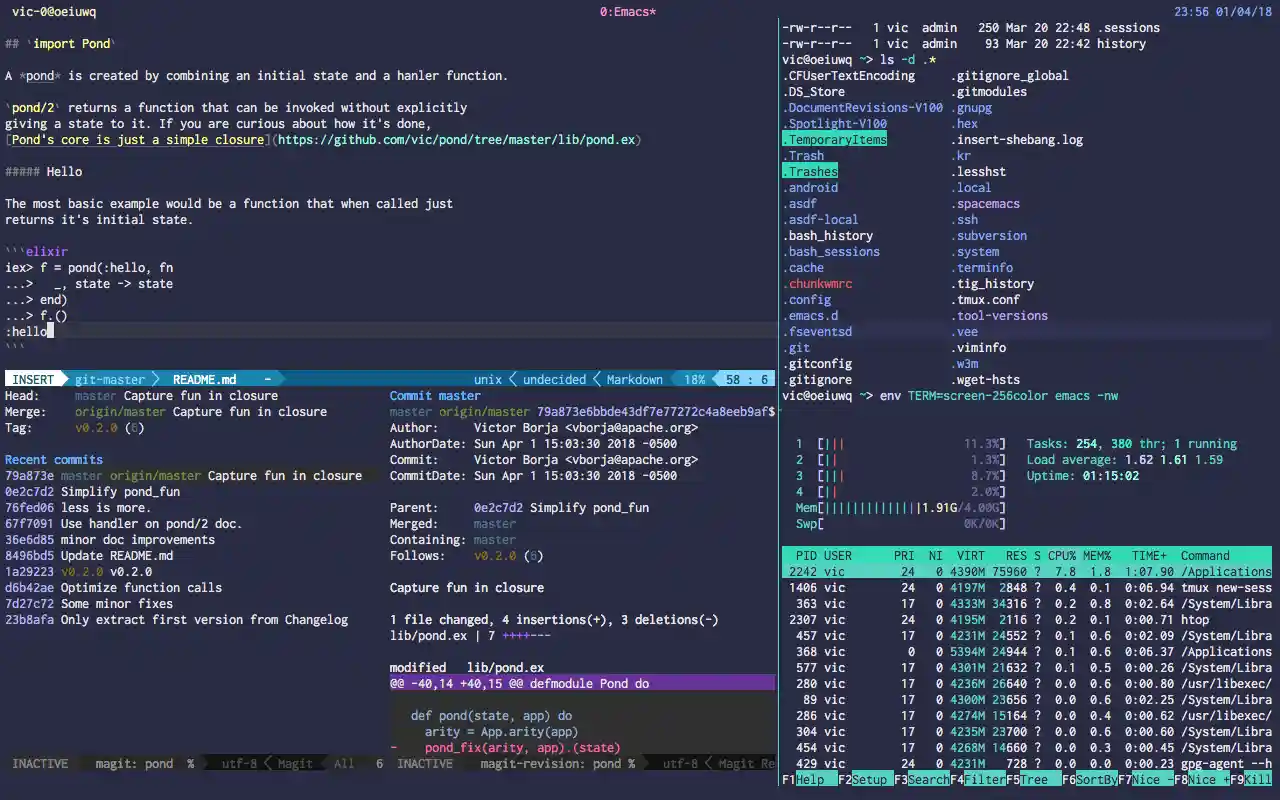This screenshot has width=1280, height=800.
Task: Sort htop by the PID column header
Action: coord(806,555)
